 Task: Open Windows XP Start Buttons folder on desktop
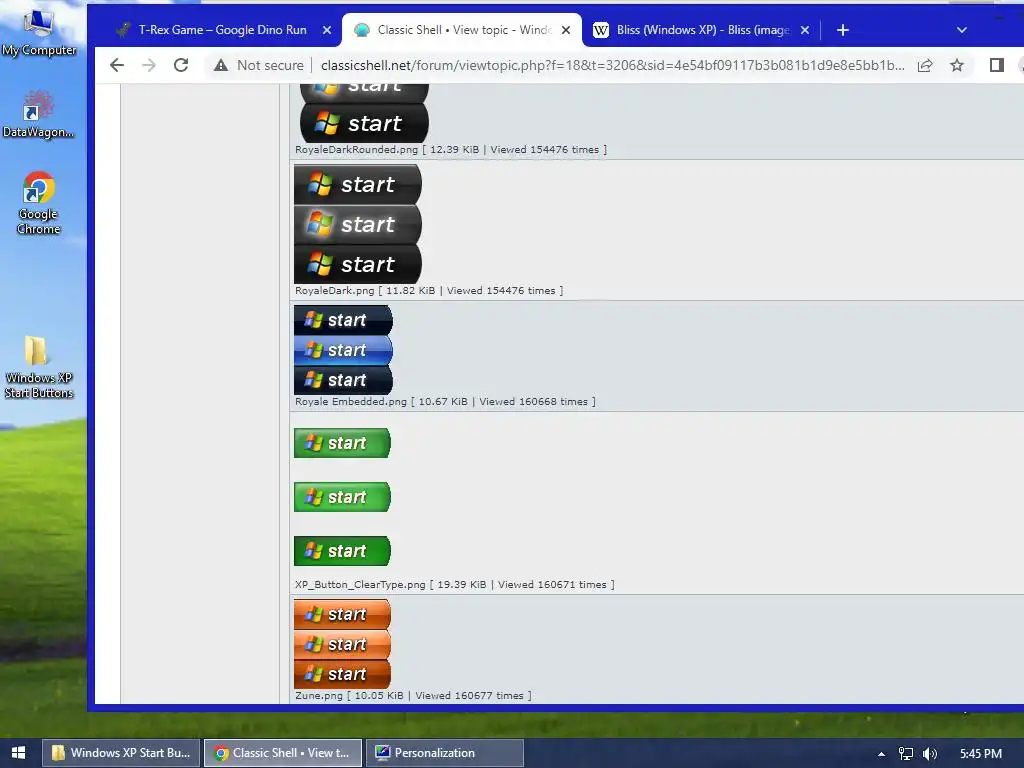click(x=39, y=368)
